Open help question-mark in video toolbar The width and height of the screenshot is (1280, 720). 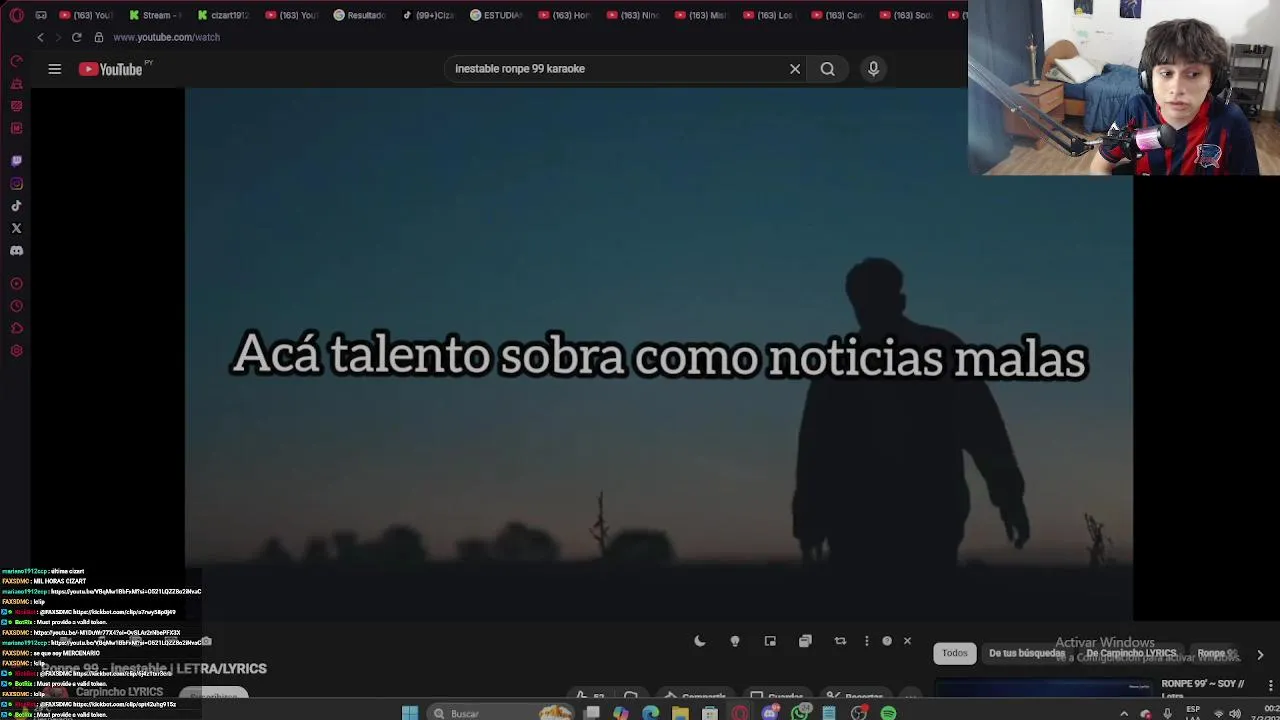[x=887, y=641]
